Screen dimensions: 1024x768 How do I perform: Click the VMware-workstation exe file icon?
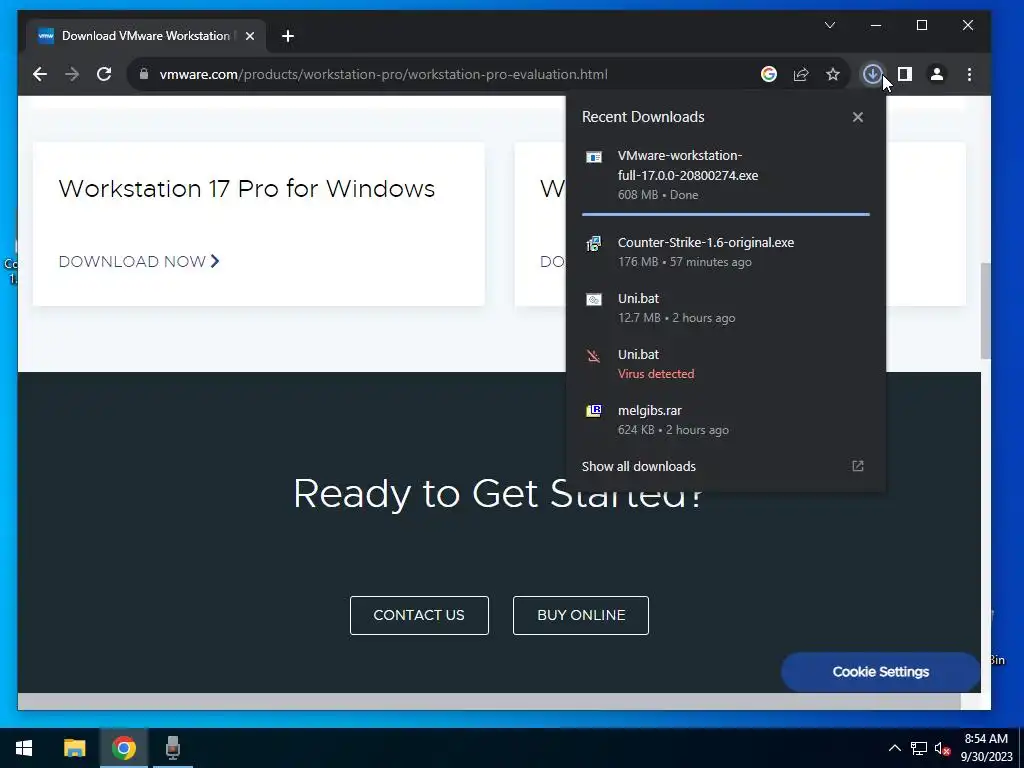click(594, 157)
